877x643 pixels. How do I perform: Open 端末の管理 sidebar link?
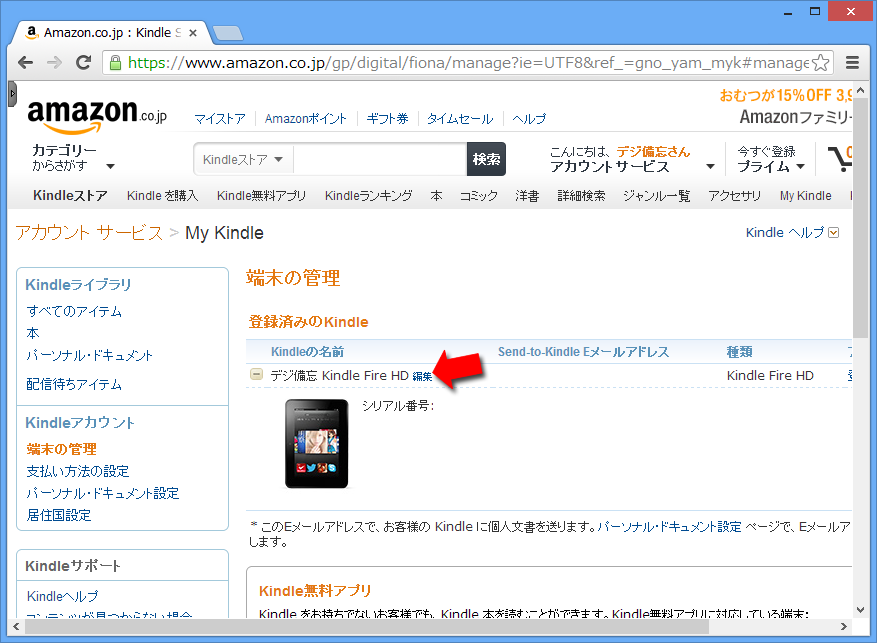[x=62, y=449]
